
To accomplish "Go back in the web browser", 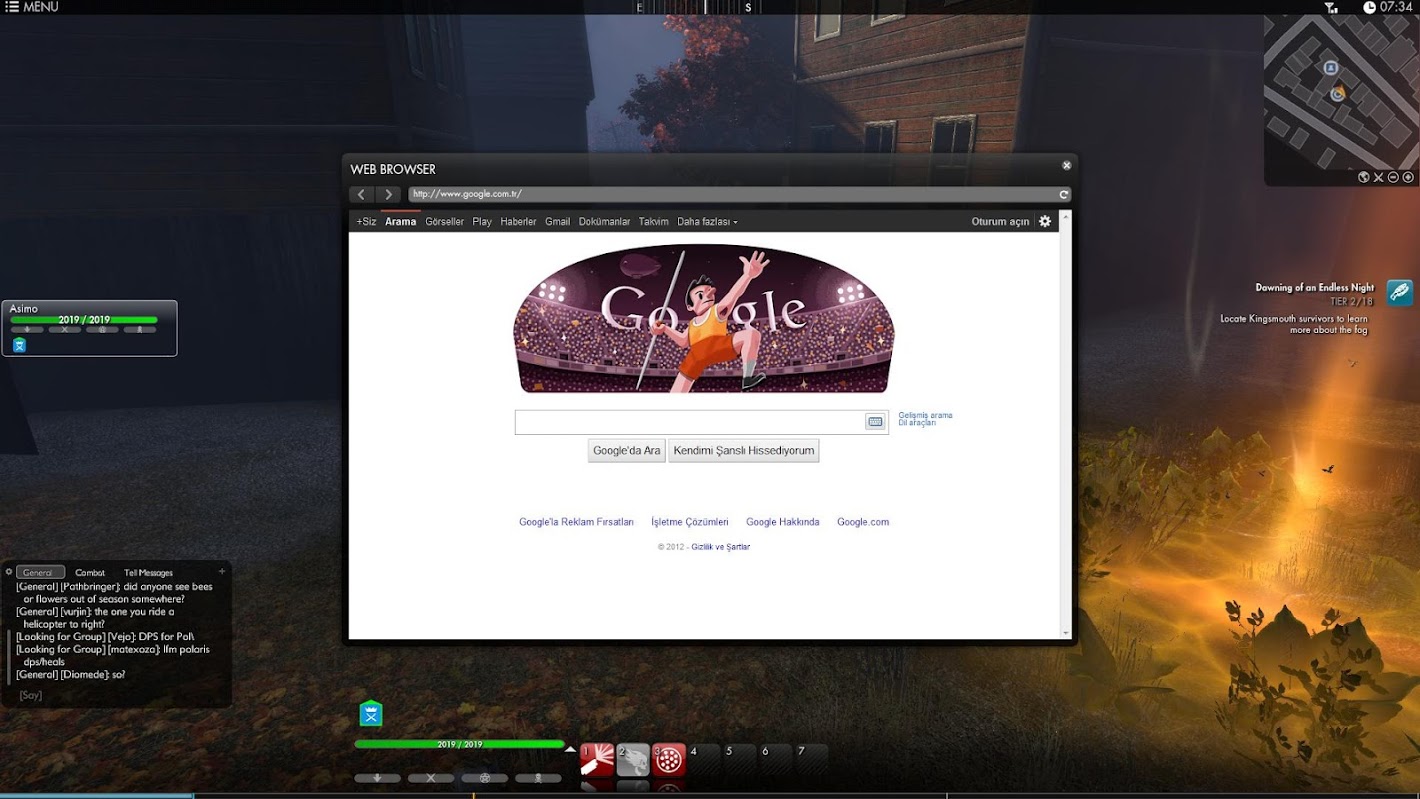I will pyautogui.click(x=362, y=194).
